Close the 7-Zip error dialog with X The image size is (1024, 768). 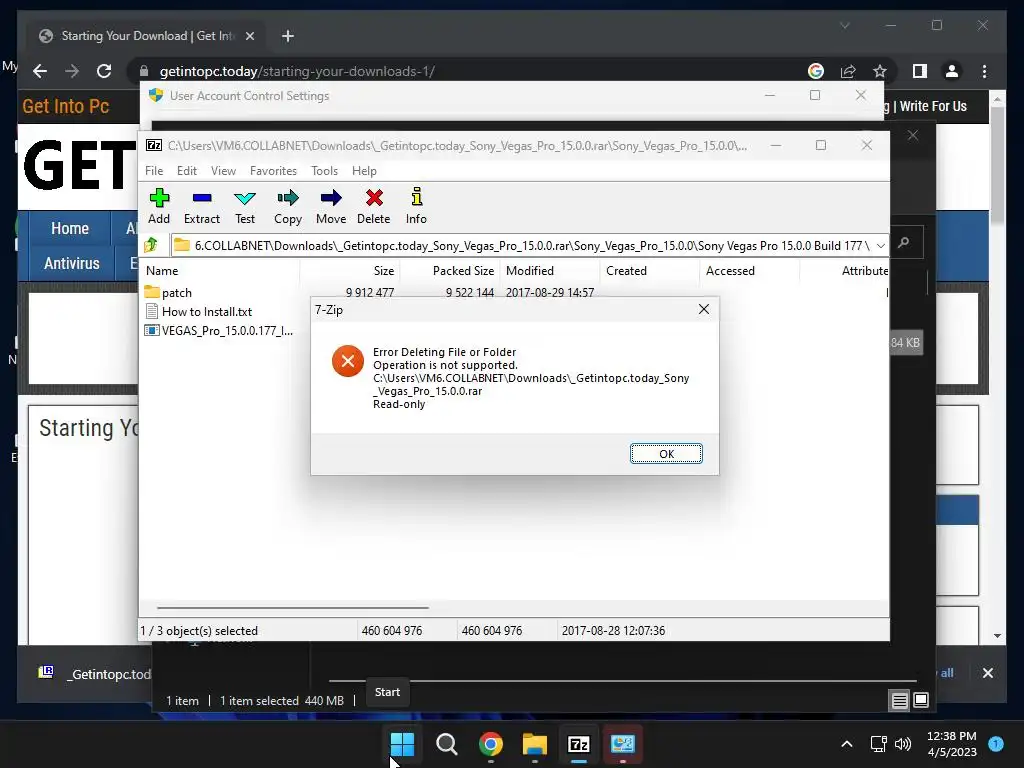(703, 310)
